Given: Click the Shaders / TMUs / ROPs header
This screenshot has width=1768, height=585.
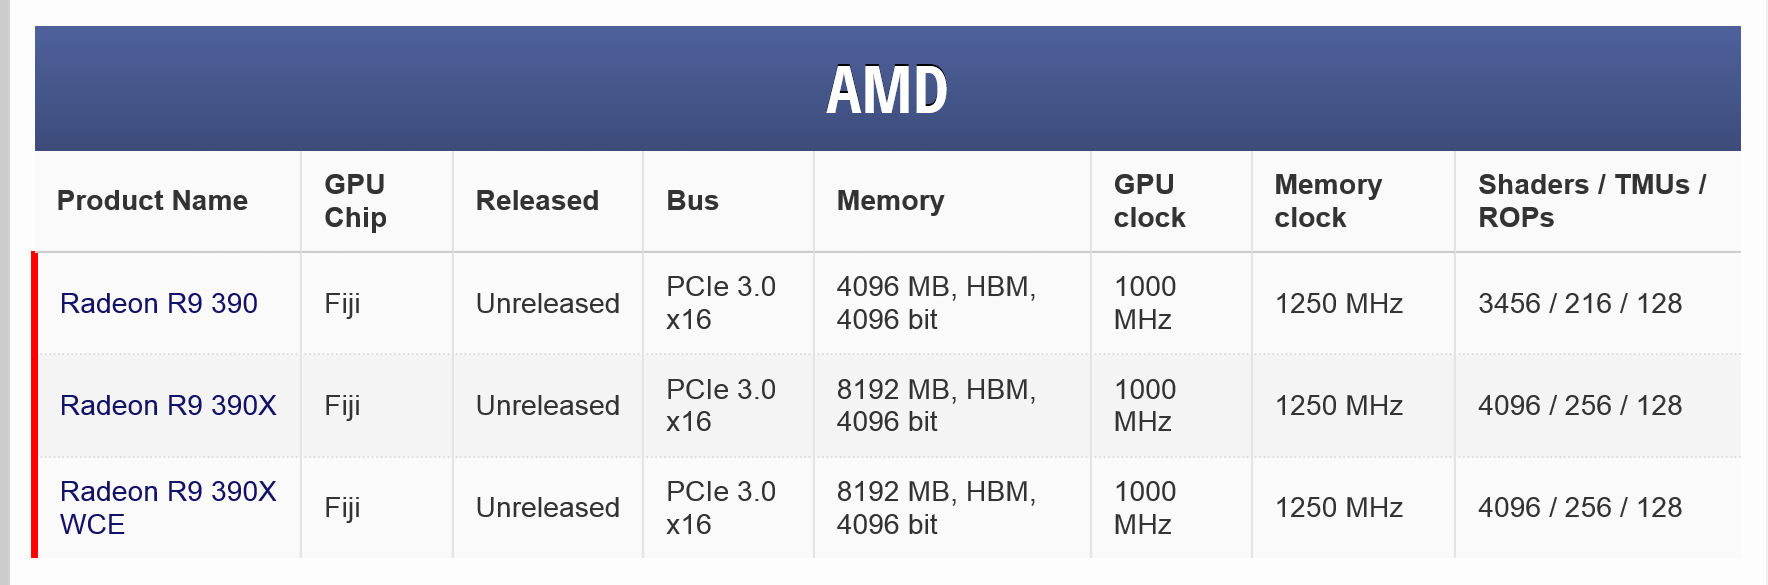Looking at the screenshot, I should [1591, 201].
